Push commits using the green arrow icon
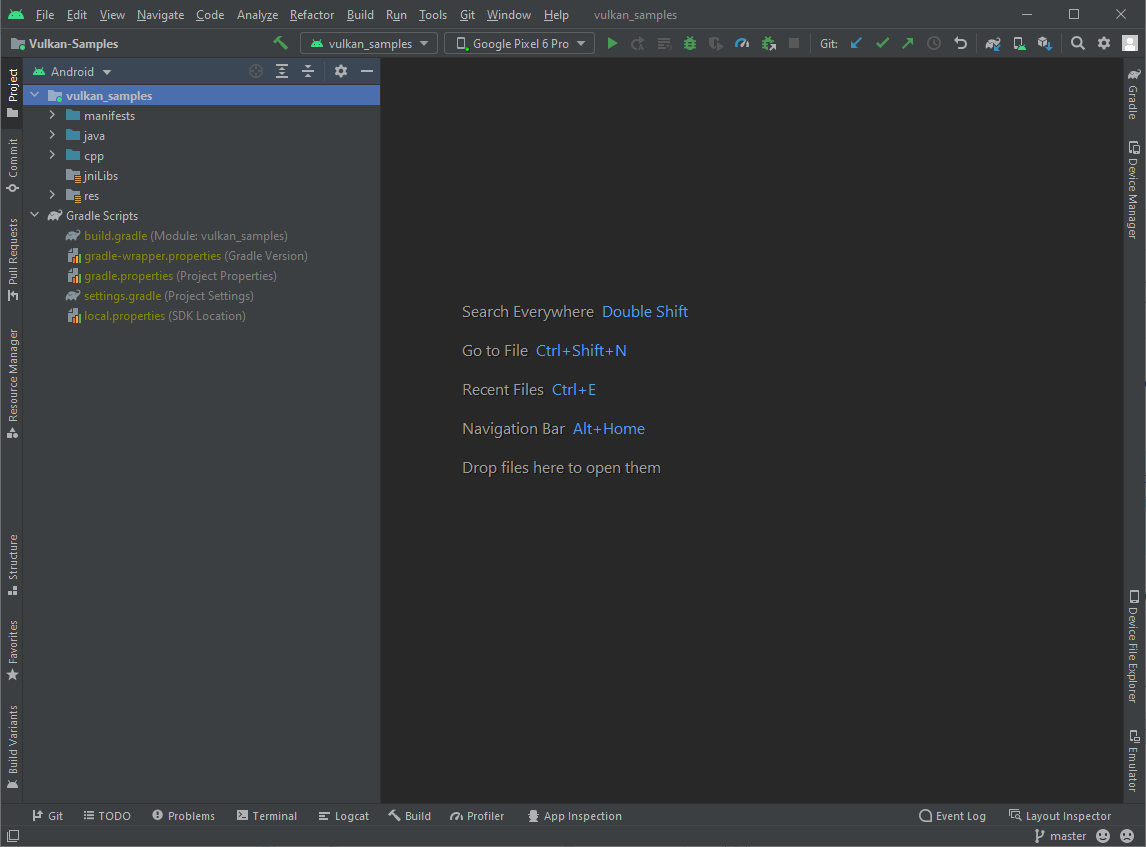The width and height of the screenshot is (1146, 847). coord(906,43)
